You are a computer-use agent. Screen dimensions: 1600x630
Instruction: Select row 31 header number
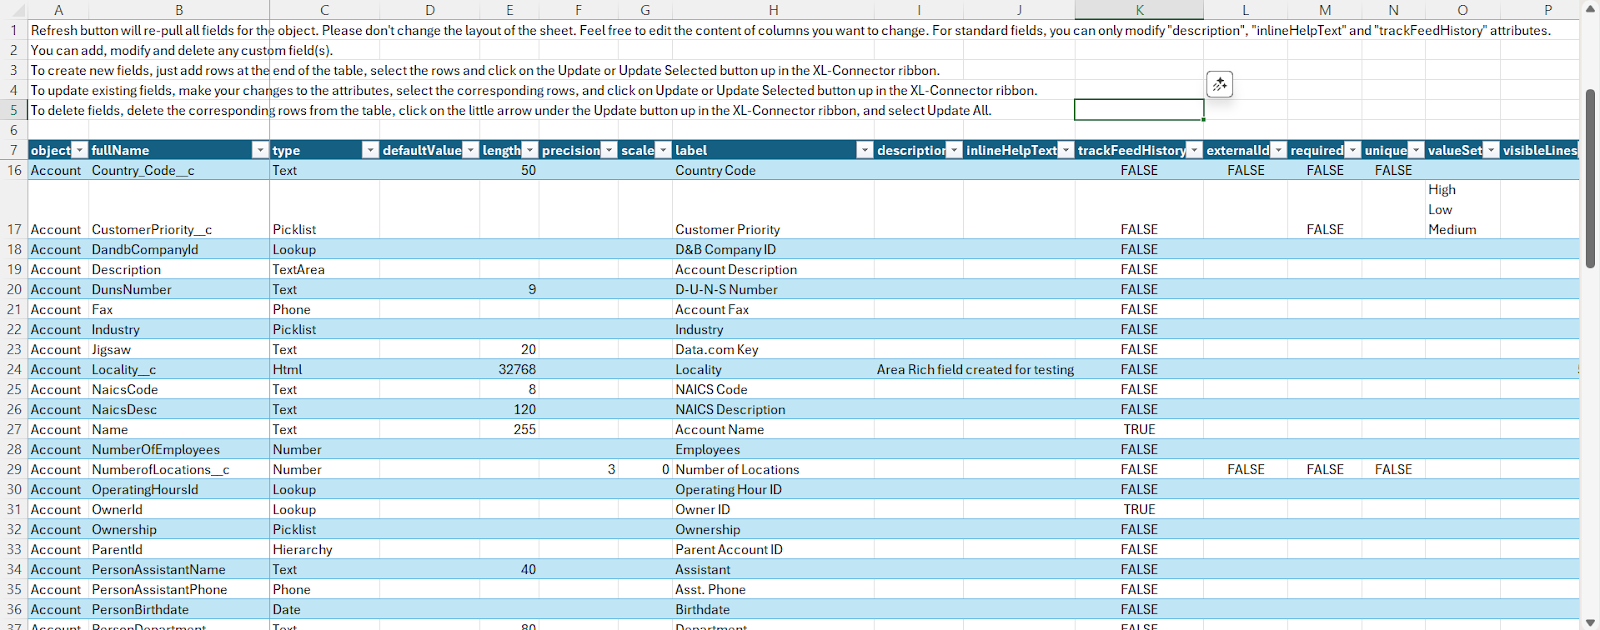coord(14,509)
